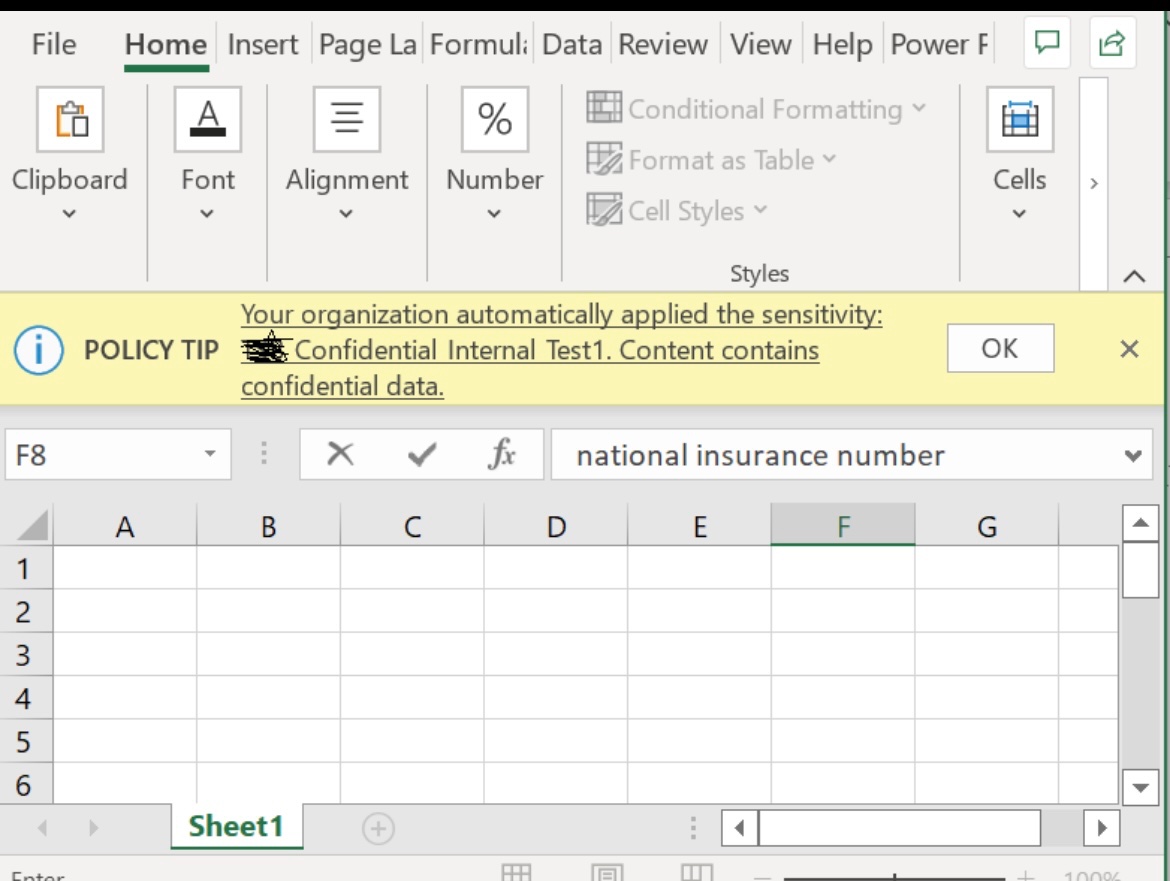Image resolution: width=1170 pixels, height=881 pixels.
Task: Click the Cell Styles icon
Action: (604, 210)
